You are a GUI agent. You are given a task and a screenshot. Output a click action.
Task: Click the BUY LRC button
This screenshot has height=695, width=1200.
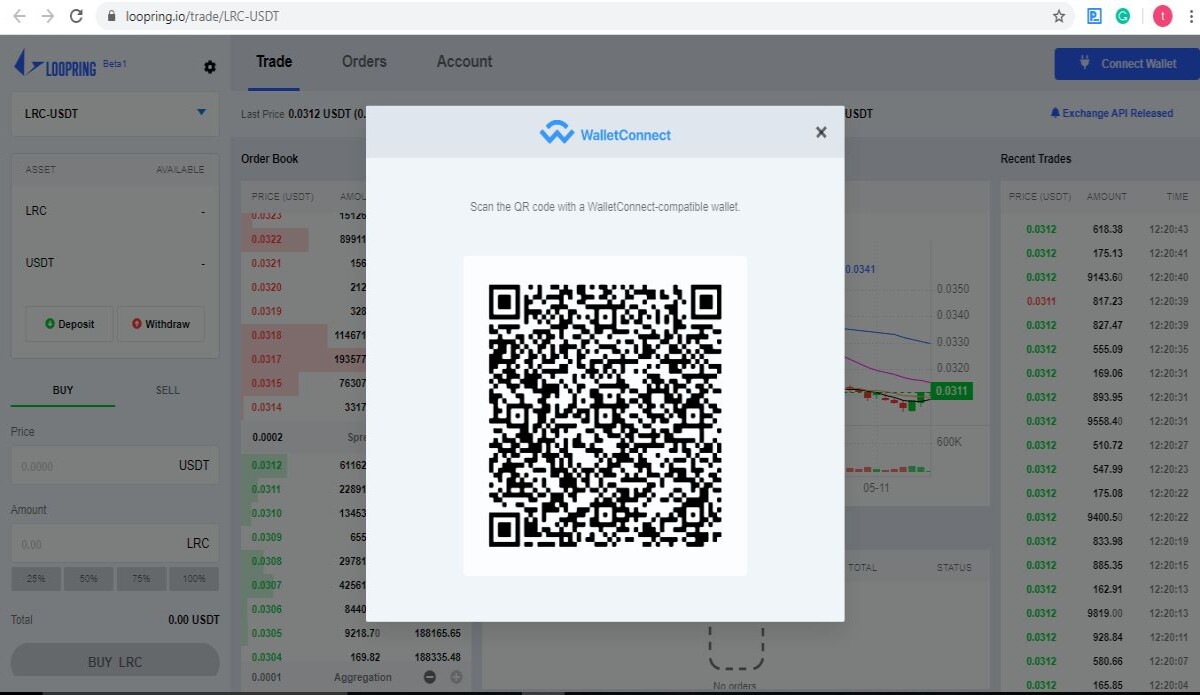tap(115, 662)
